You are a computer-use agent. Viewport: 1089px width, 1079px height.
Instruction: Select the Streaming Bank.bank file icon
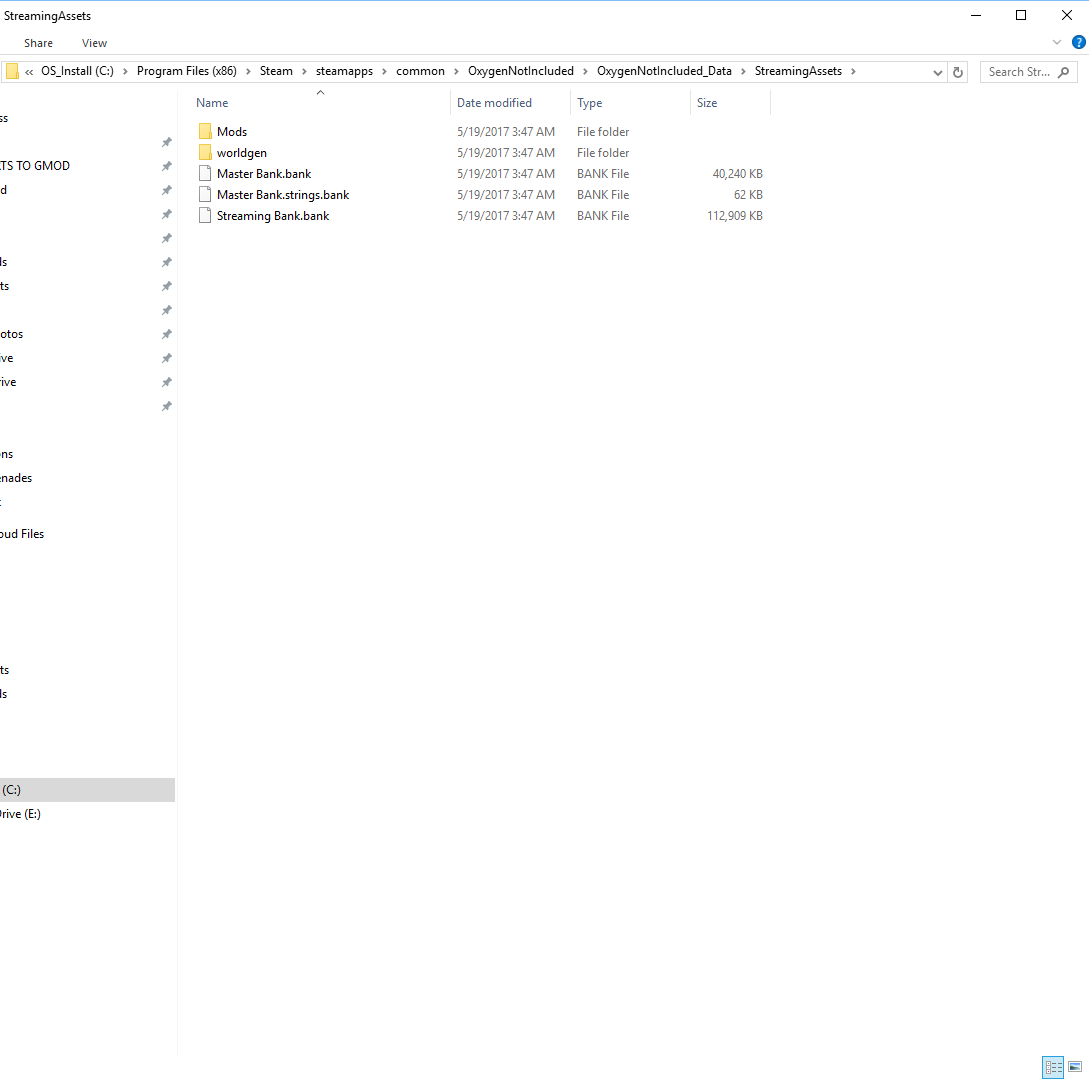(205, 215)
